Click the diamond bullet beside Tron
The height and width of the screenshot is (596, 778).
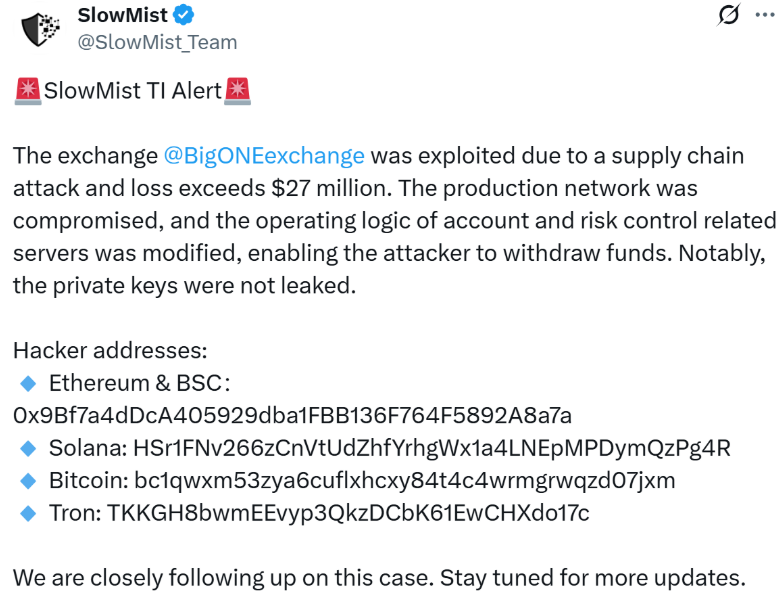(27, 513)
